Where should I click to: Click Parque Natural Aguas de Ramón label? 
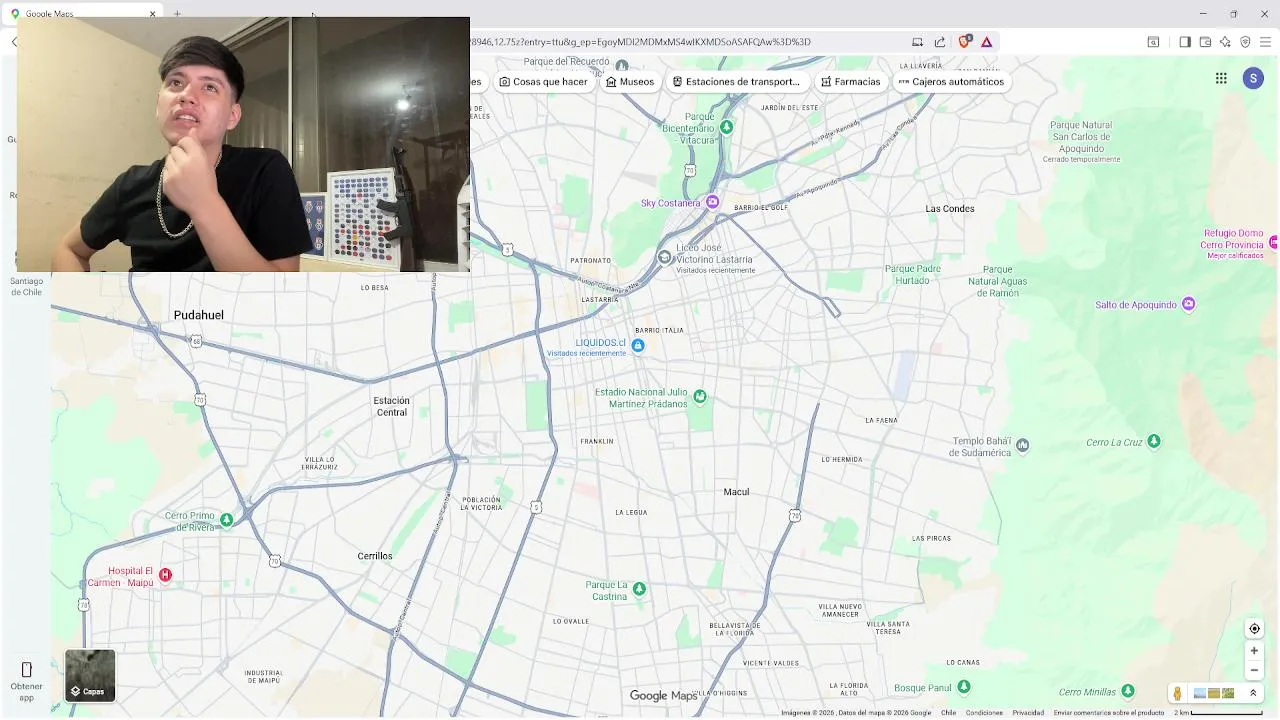(x=998, y=281)
